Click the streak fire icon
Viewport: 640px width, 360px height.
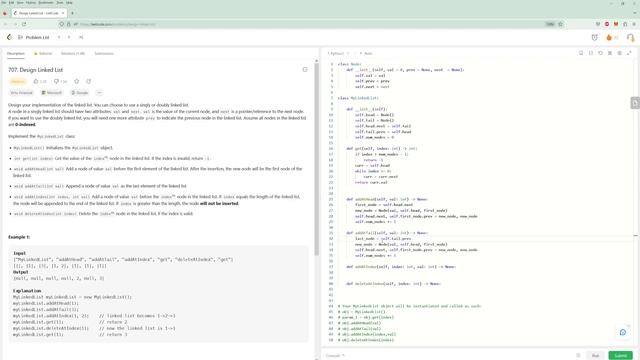coord(609,38)
